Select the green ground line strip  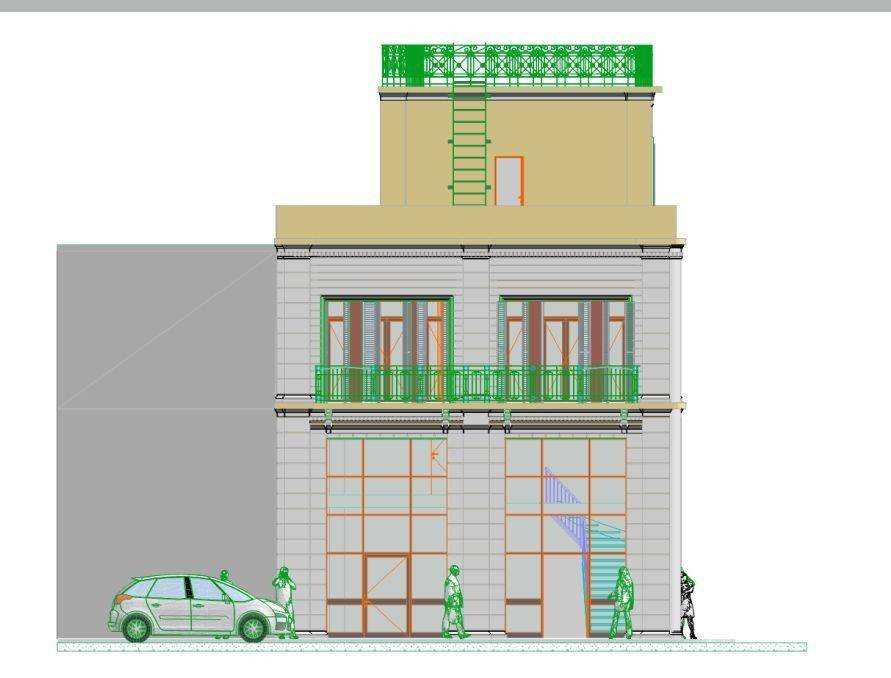click(430, 647)
